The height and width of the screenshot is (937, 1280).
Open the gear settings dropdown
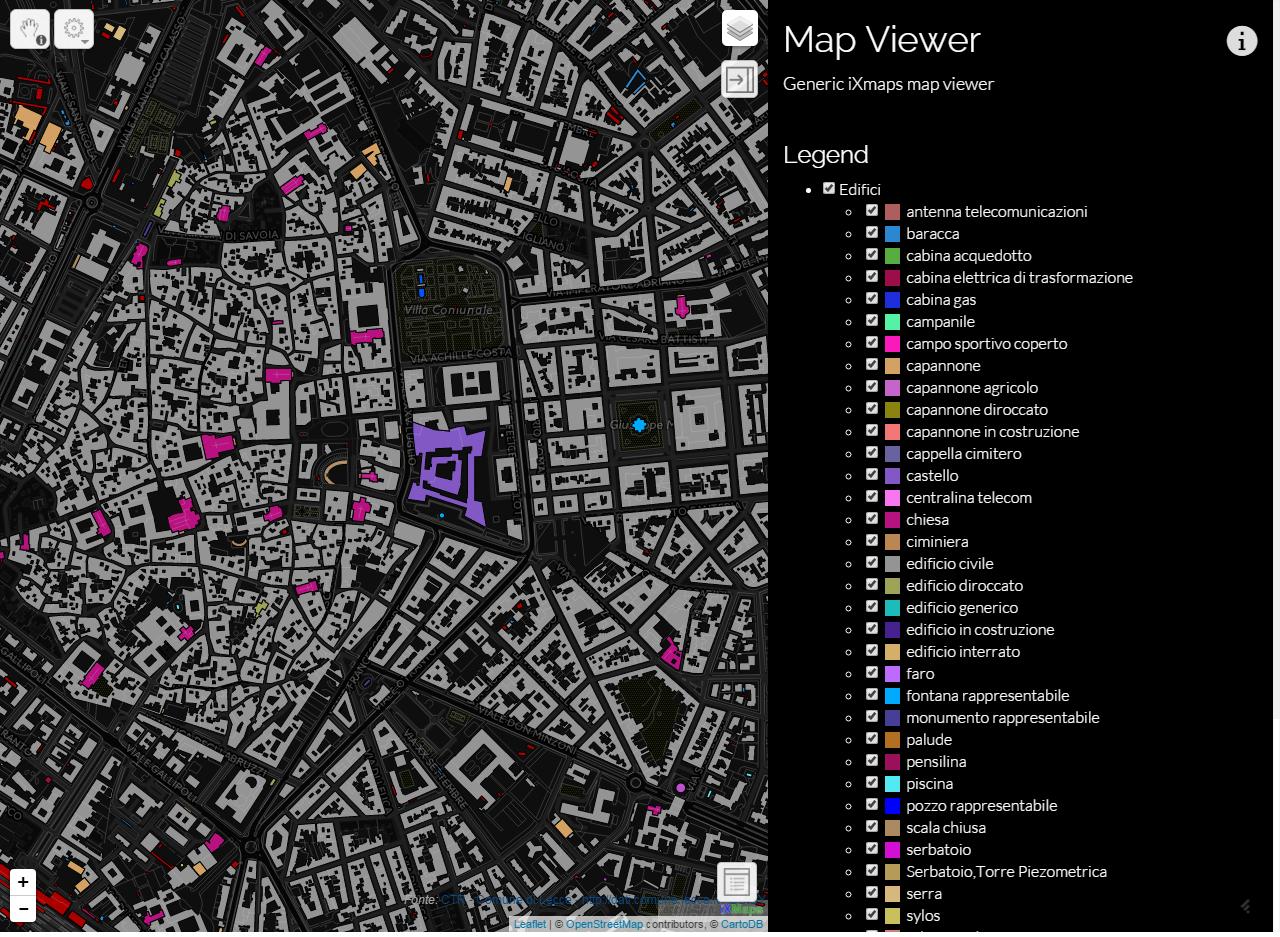(x=74, y=29)
